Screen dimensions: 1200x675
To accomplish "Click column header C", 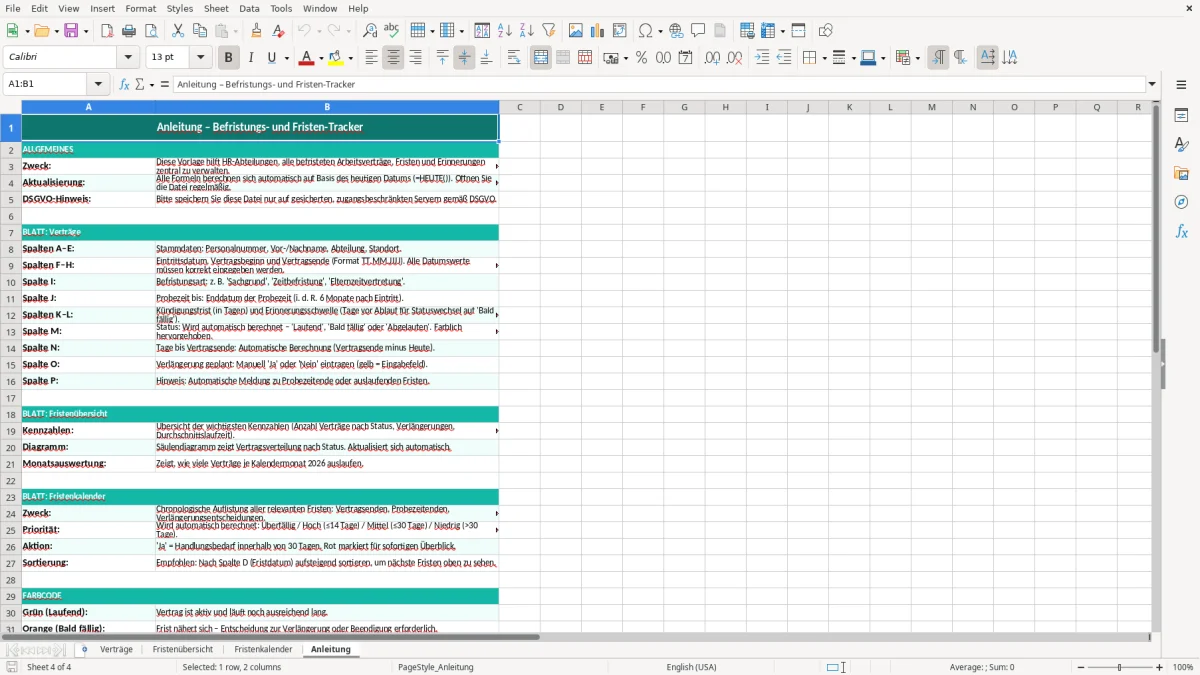I will point(520,107).
